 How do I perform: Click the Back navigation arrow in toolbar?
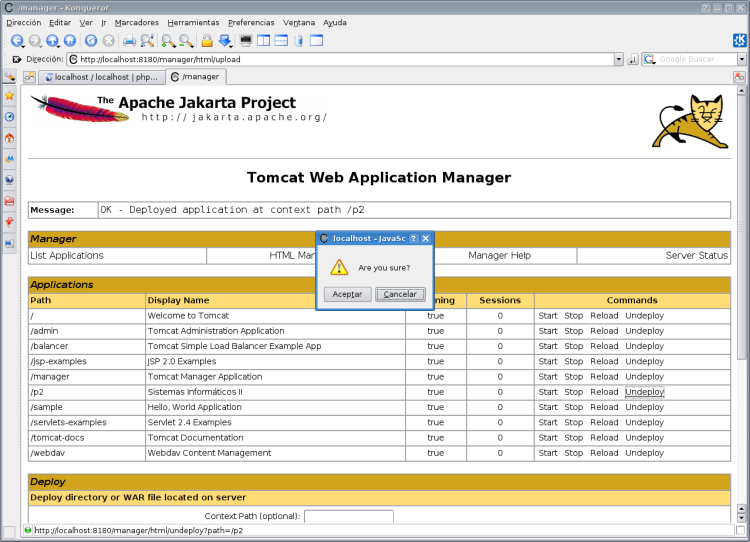17,41
